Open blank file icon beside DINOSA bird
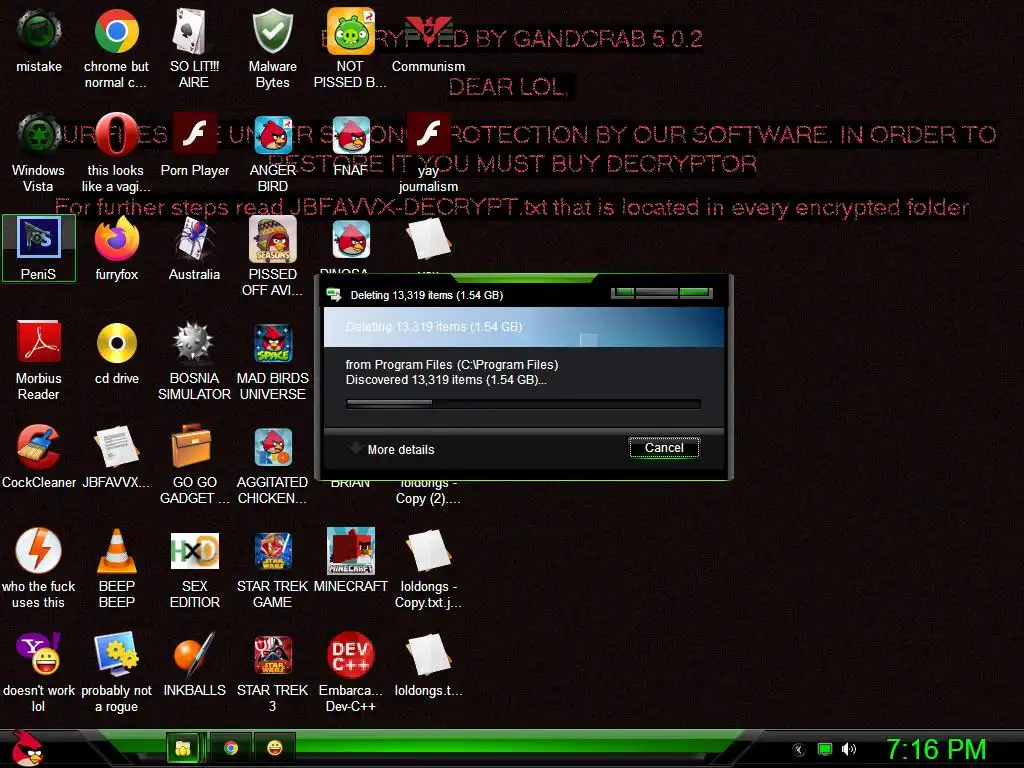Image resolution: width=1024 pixels, height=768 pixels. (428, 239)
